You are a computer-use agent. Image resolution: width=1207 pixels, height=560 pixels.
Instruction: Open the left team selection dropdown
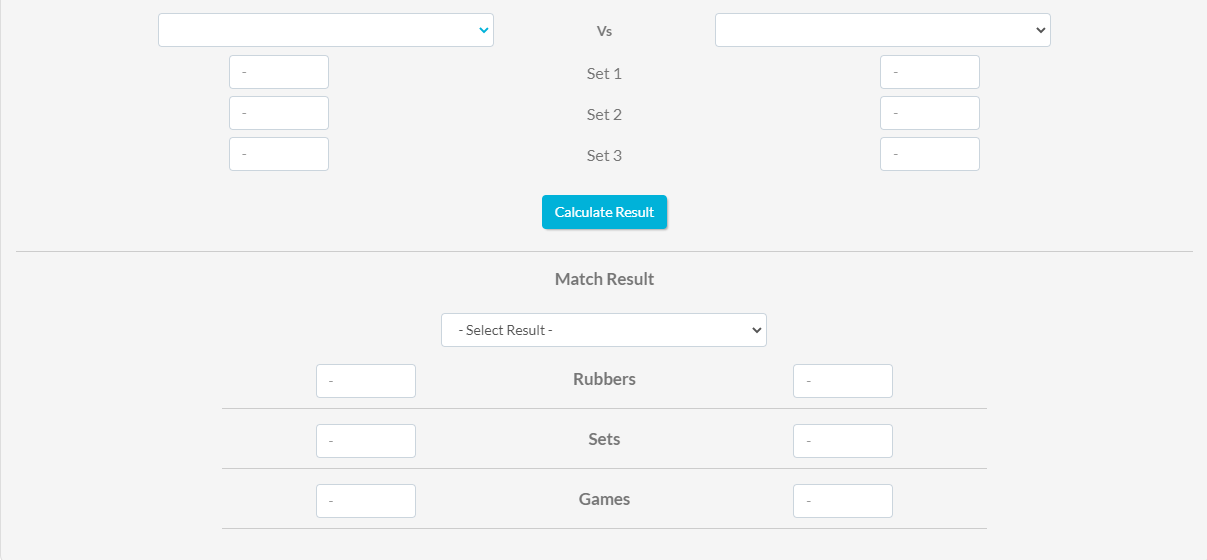pyautogui.click(x=326, y=30)
